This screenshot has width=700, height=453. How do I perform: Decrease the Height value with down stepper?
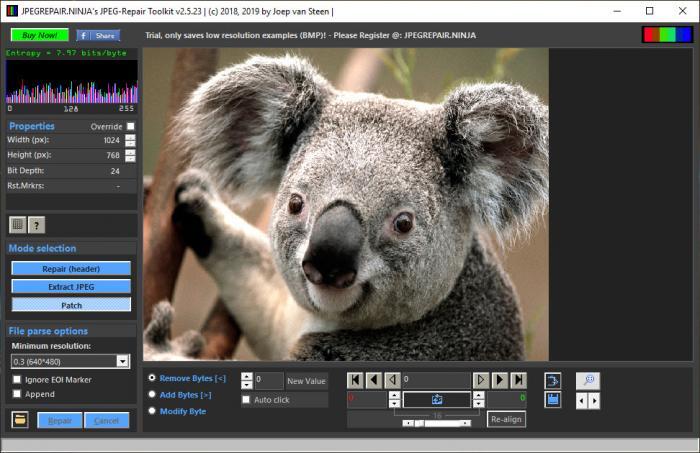tap(130, 159)
